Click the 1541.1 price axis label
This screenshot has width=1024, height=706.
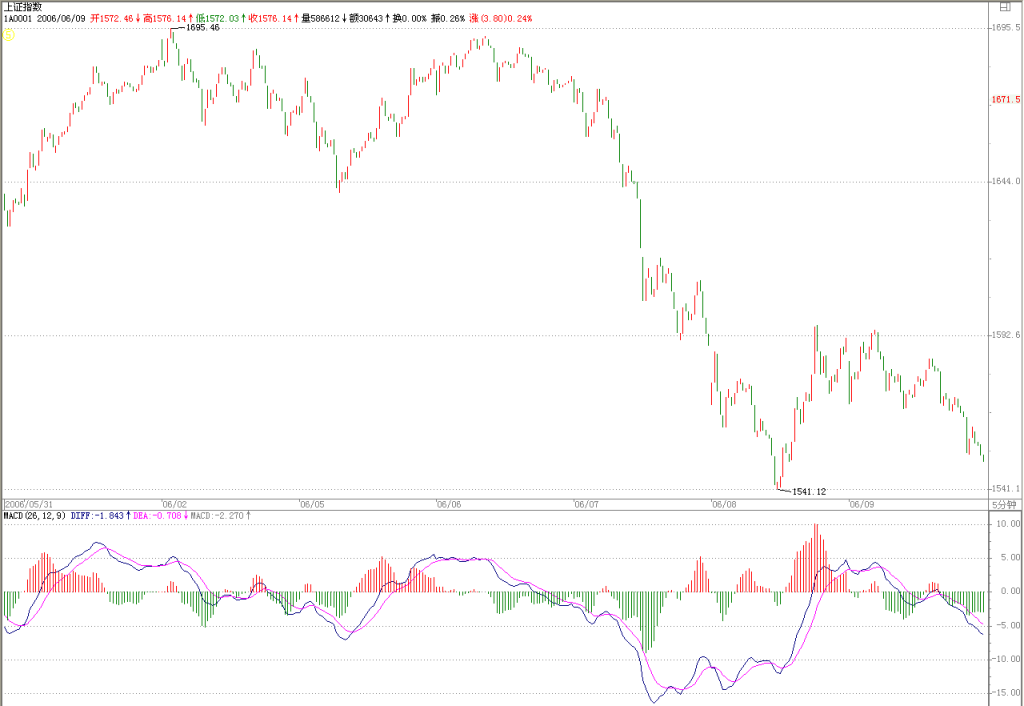pyautogui.click(x=1006, y=488)
